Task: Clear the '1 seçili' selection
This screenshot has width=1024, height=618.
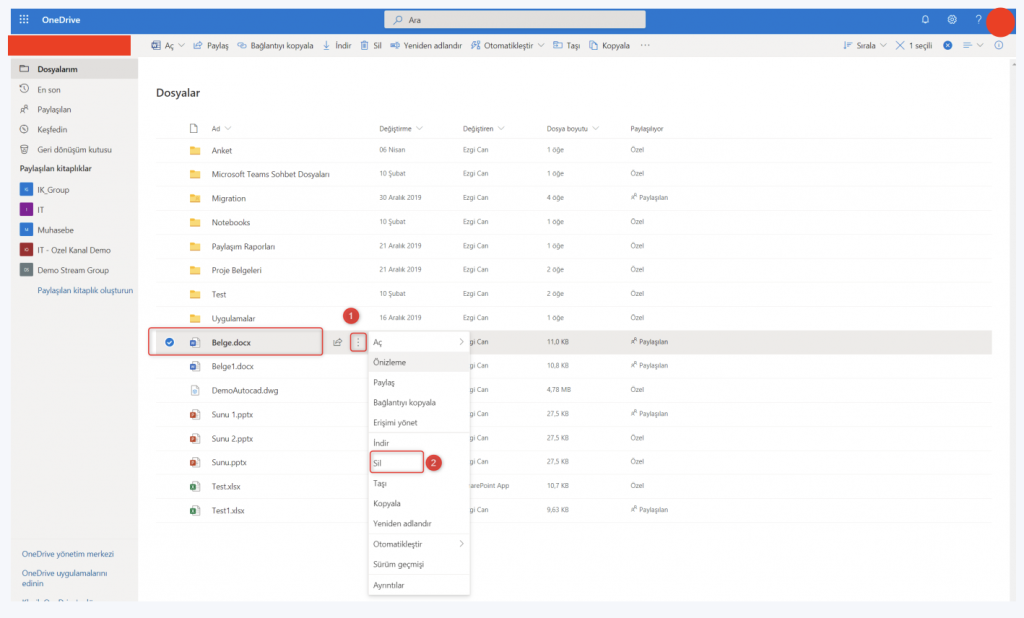Action: tap(900, 45)
